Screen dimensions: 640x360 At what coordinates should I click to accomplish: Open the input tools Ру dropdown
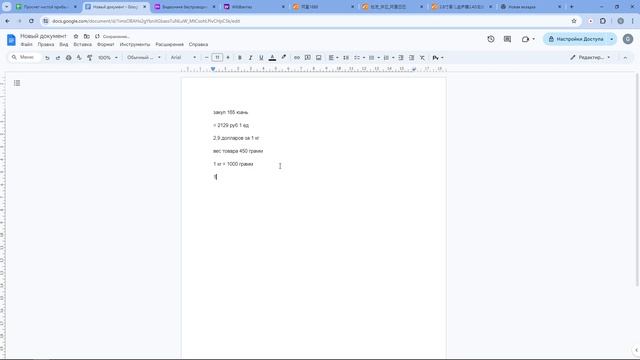pyautogui.click(x=438, y=58)
